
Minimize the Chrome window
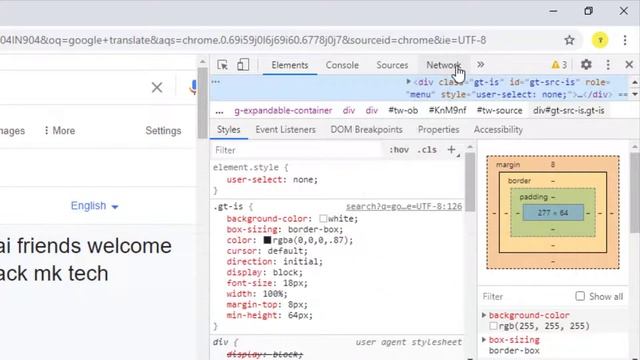(x=553, y=11)
